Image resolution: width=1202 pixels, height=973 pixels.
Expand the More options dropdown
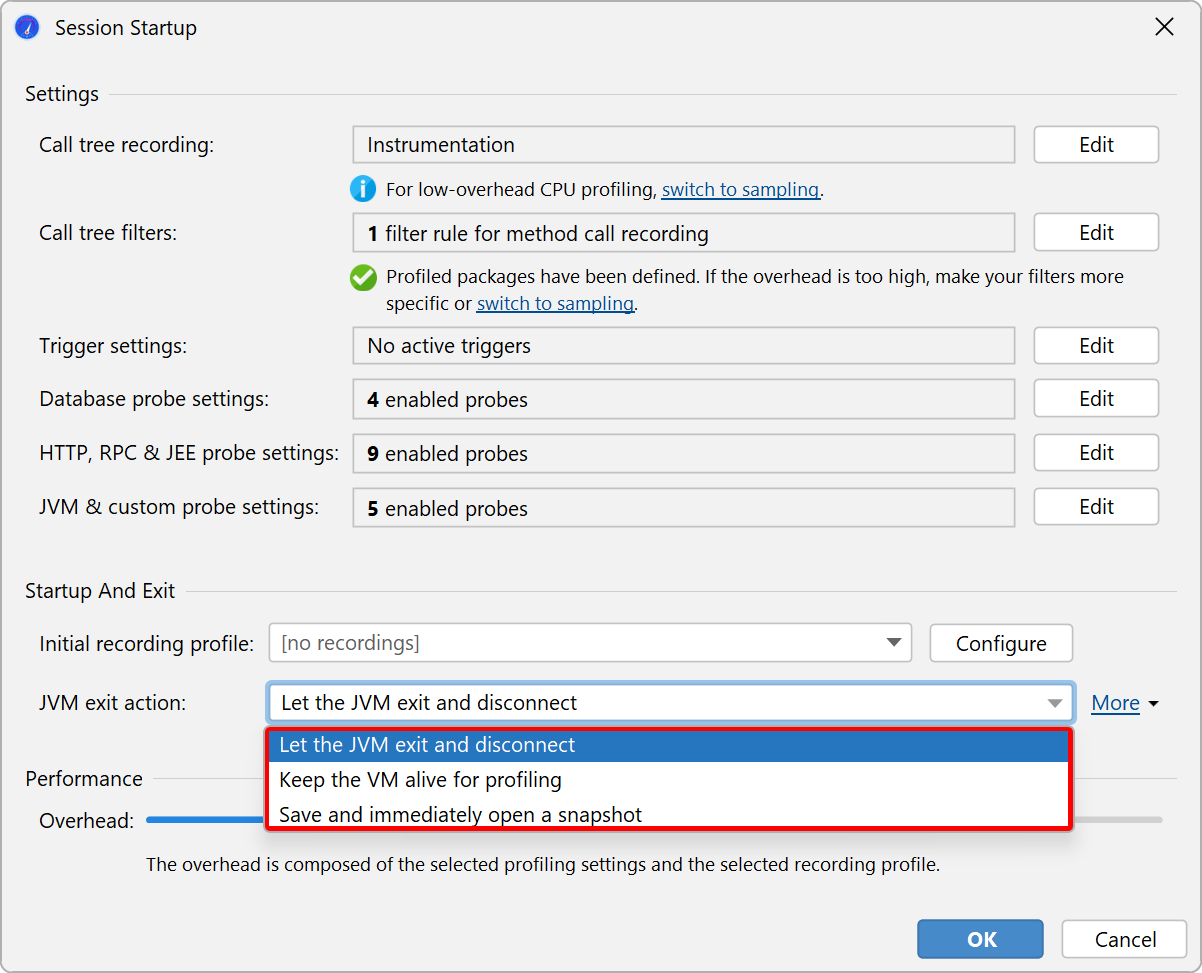[x=1124, y=703]
